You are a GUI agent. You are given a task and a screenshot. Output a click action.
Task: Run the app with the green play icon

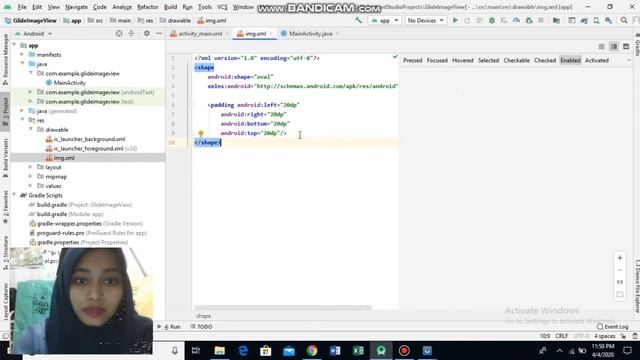(455, 20)
